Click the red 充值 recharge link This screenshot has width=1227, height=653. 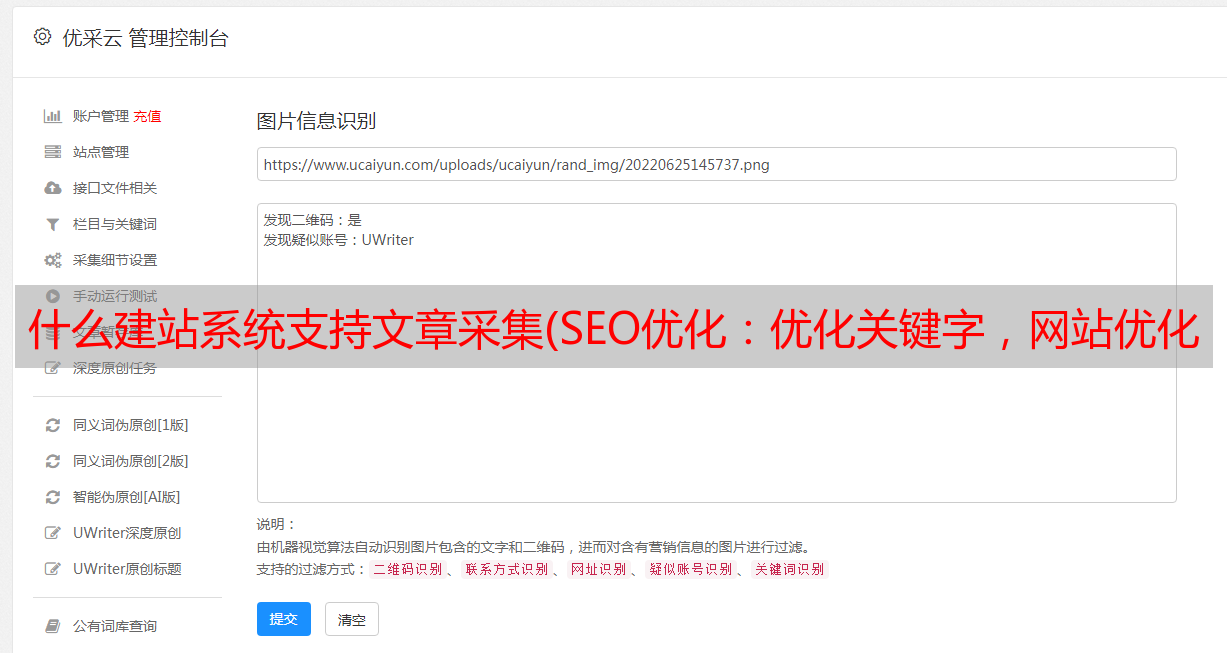[x=147, y=116]
